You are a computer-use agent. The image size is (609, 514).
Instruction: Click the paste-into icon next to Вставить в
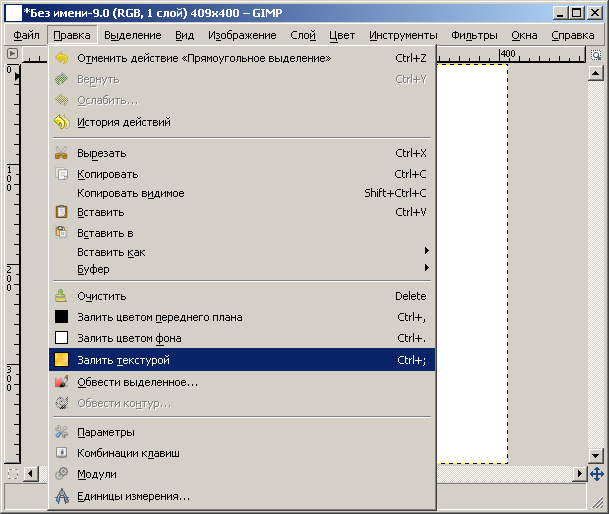pyautogui.click(x=61, y=232)
